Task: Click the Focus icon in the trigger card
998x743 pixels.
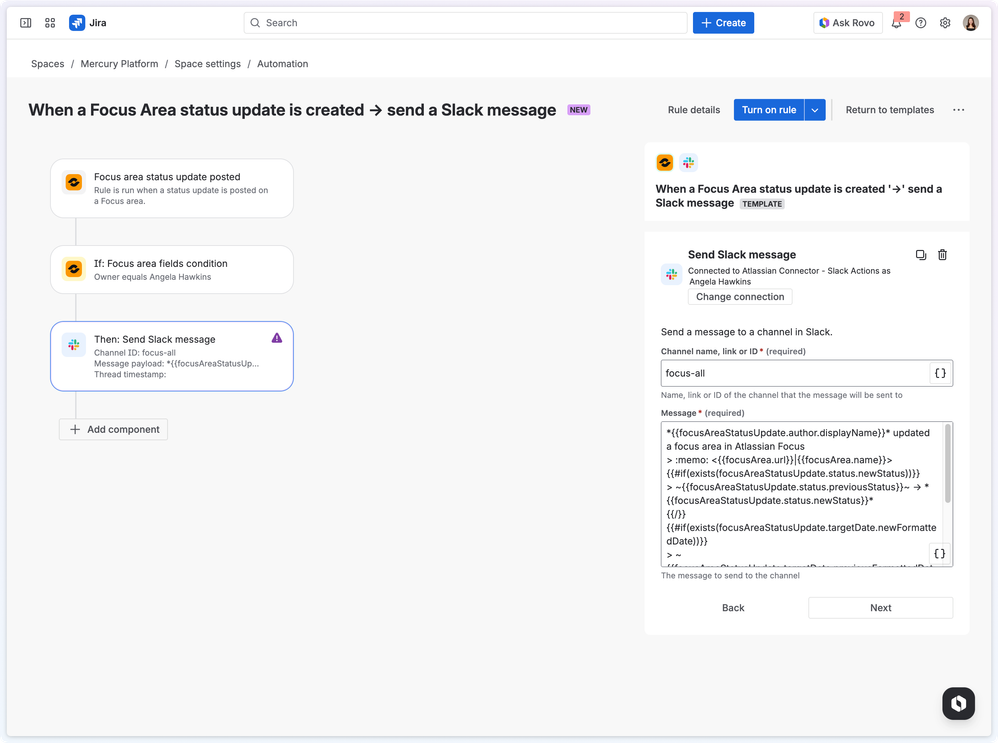Action: (x=74, y=183)
